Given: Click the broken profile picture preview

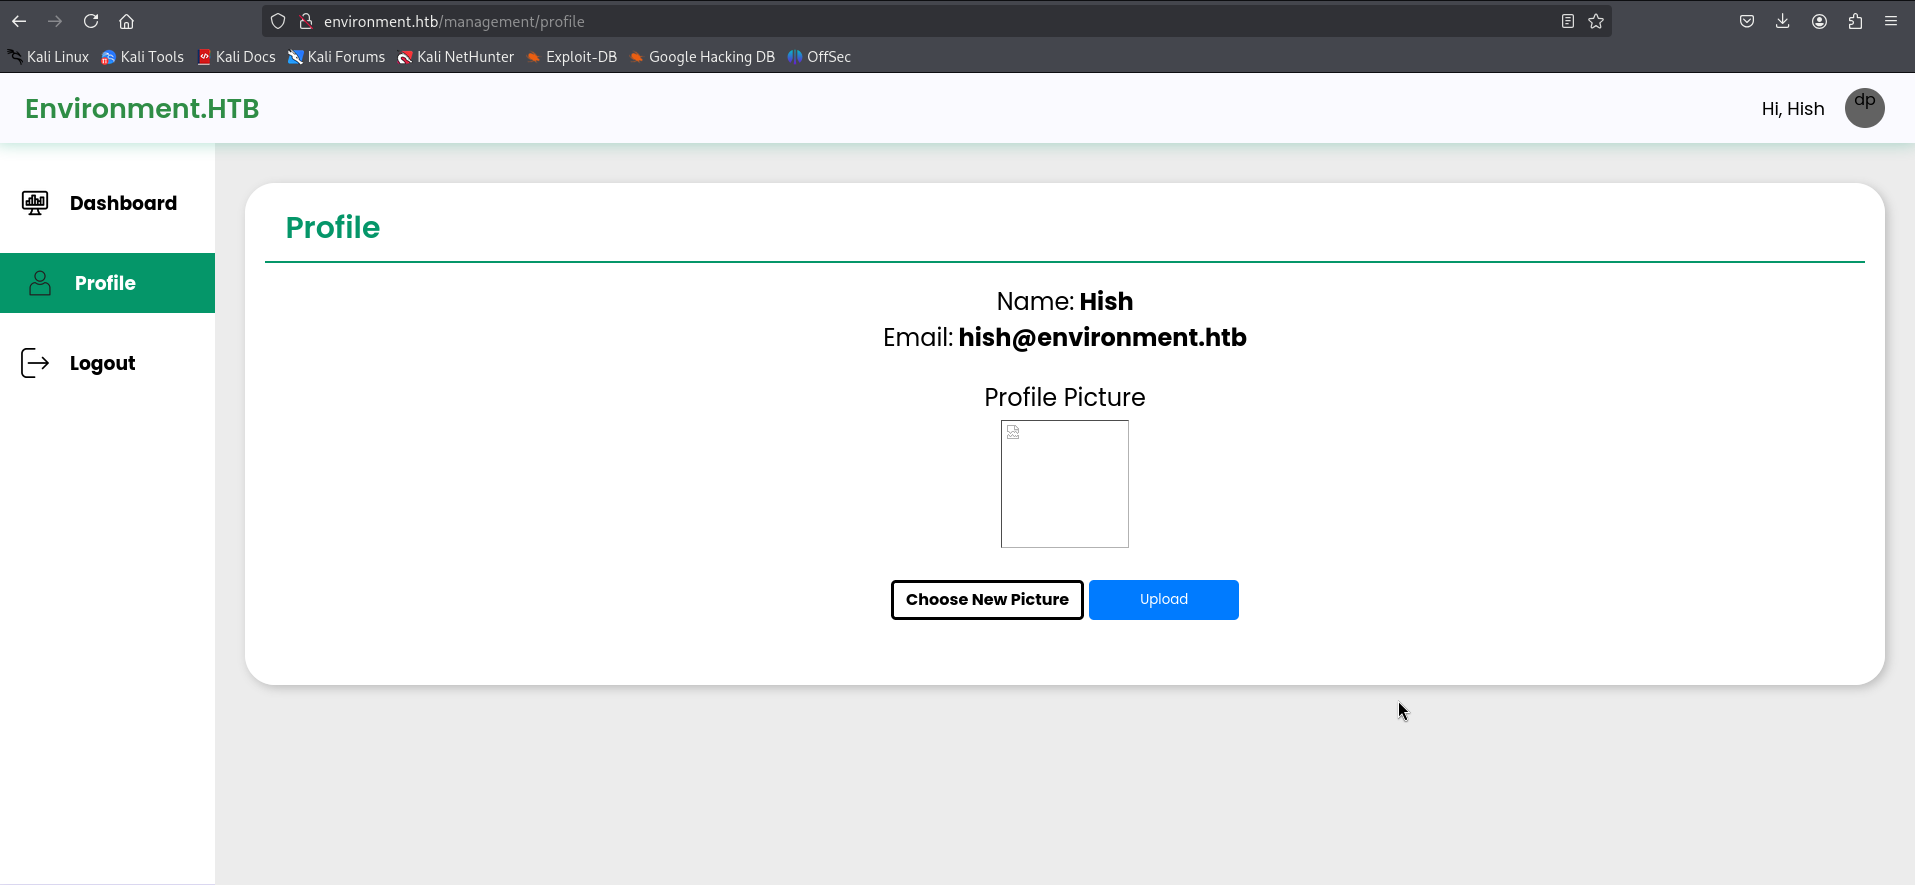Looking at the screenshot, I should [1064, 484].
